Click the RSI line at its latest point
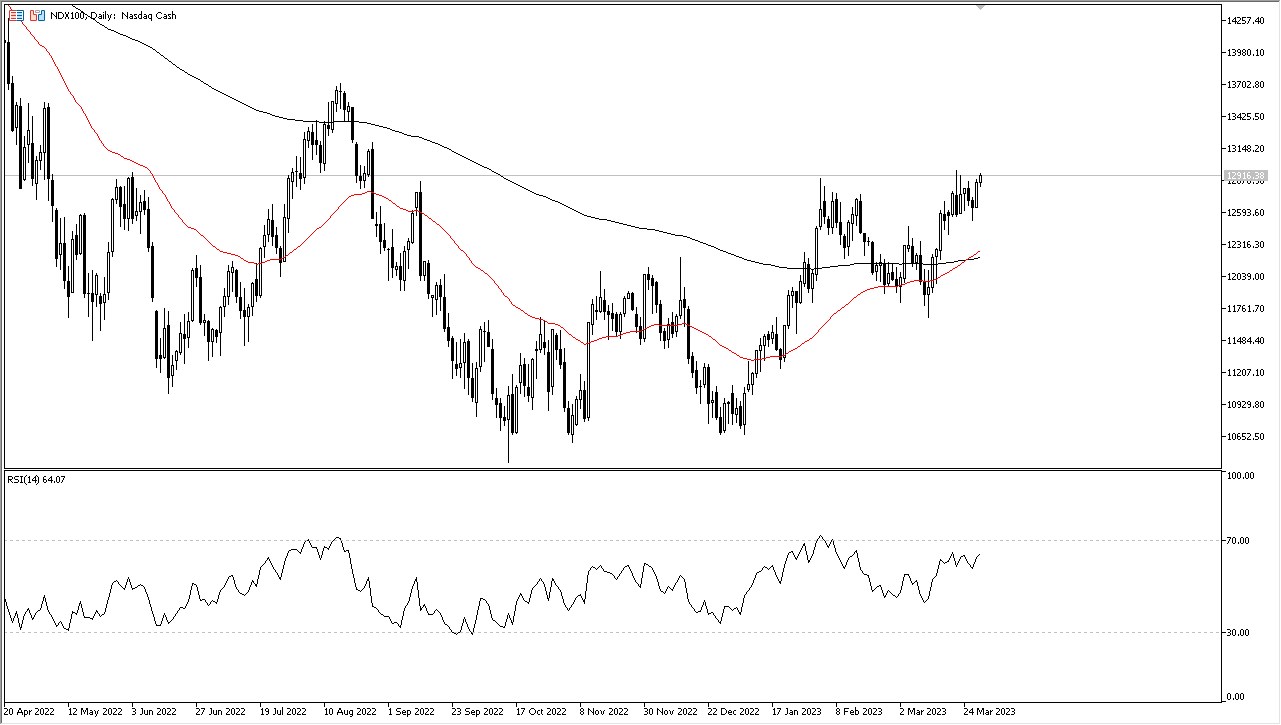Screen dimensions: 1281x725 [x=978, y=555]
